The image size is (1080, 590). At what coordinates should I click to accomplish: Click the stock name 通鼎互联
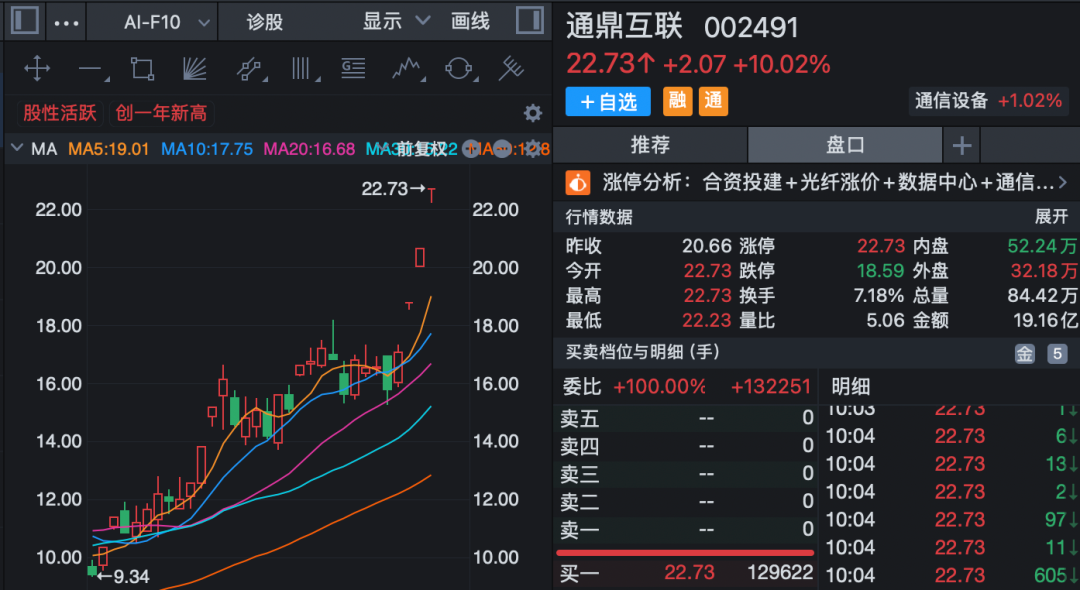click(x=624, y=26)
